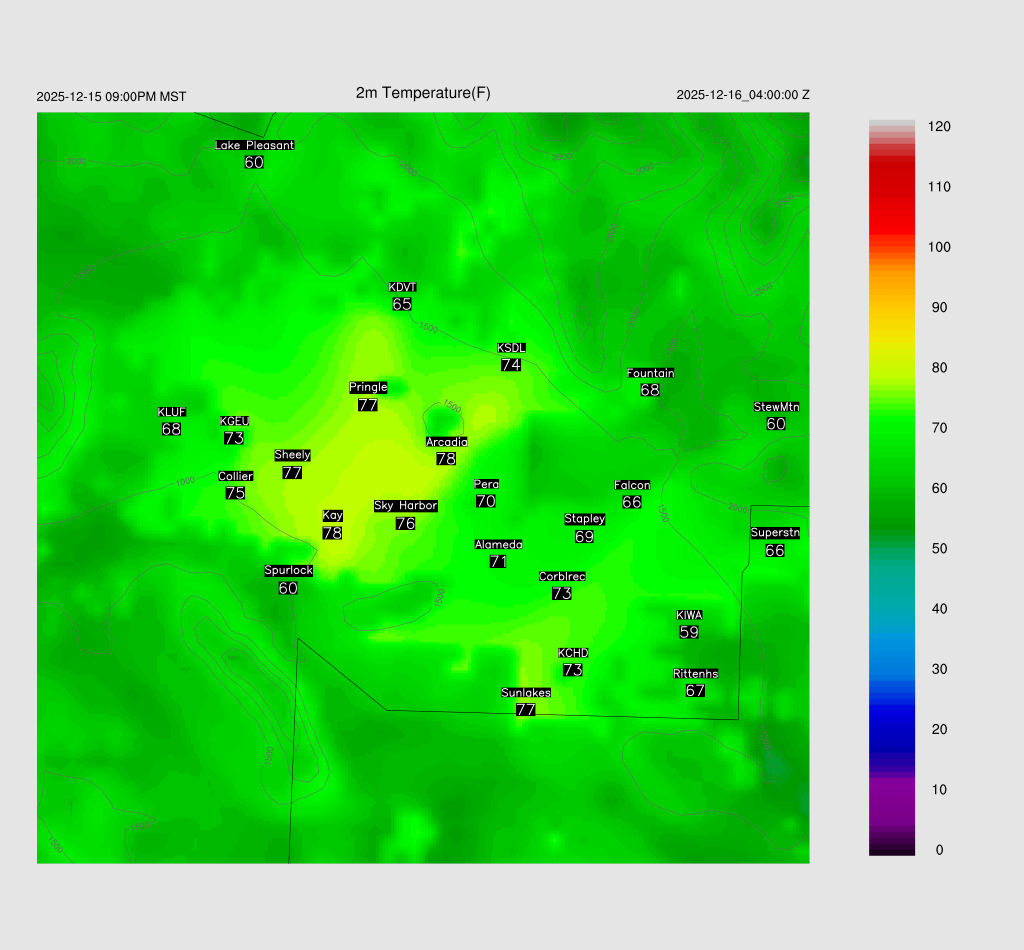Click the blue 30 level on colorbar

point(892,669)
